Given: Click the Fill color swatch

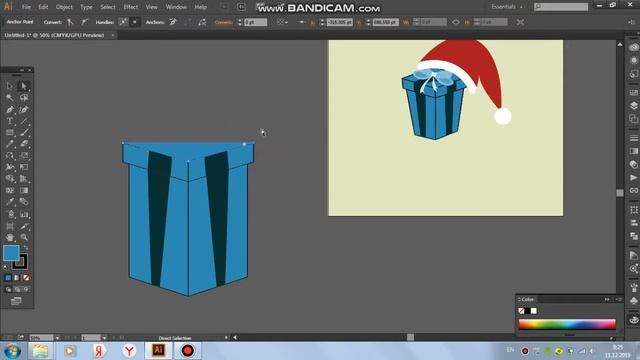Looking at the screenshot, I should [x=11, y=253].
